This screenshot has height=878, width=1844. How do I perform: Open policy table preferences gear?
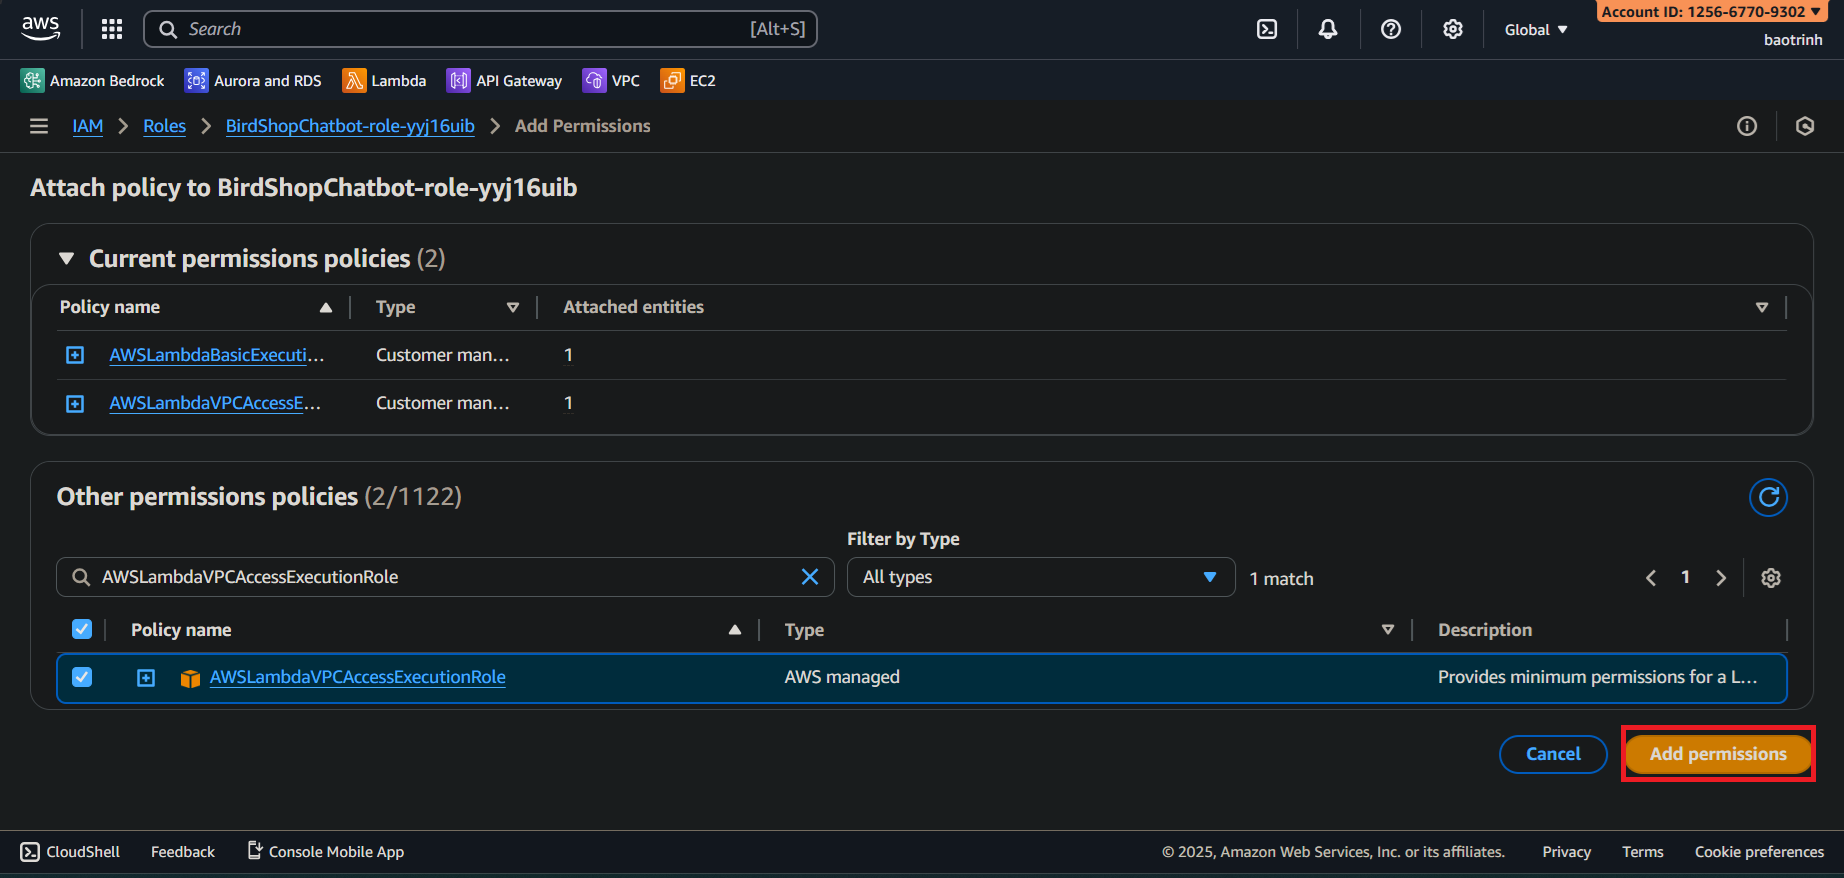1770,578
